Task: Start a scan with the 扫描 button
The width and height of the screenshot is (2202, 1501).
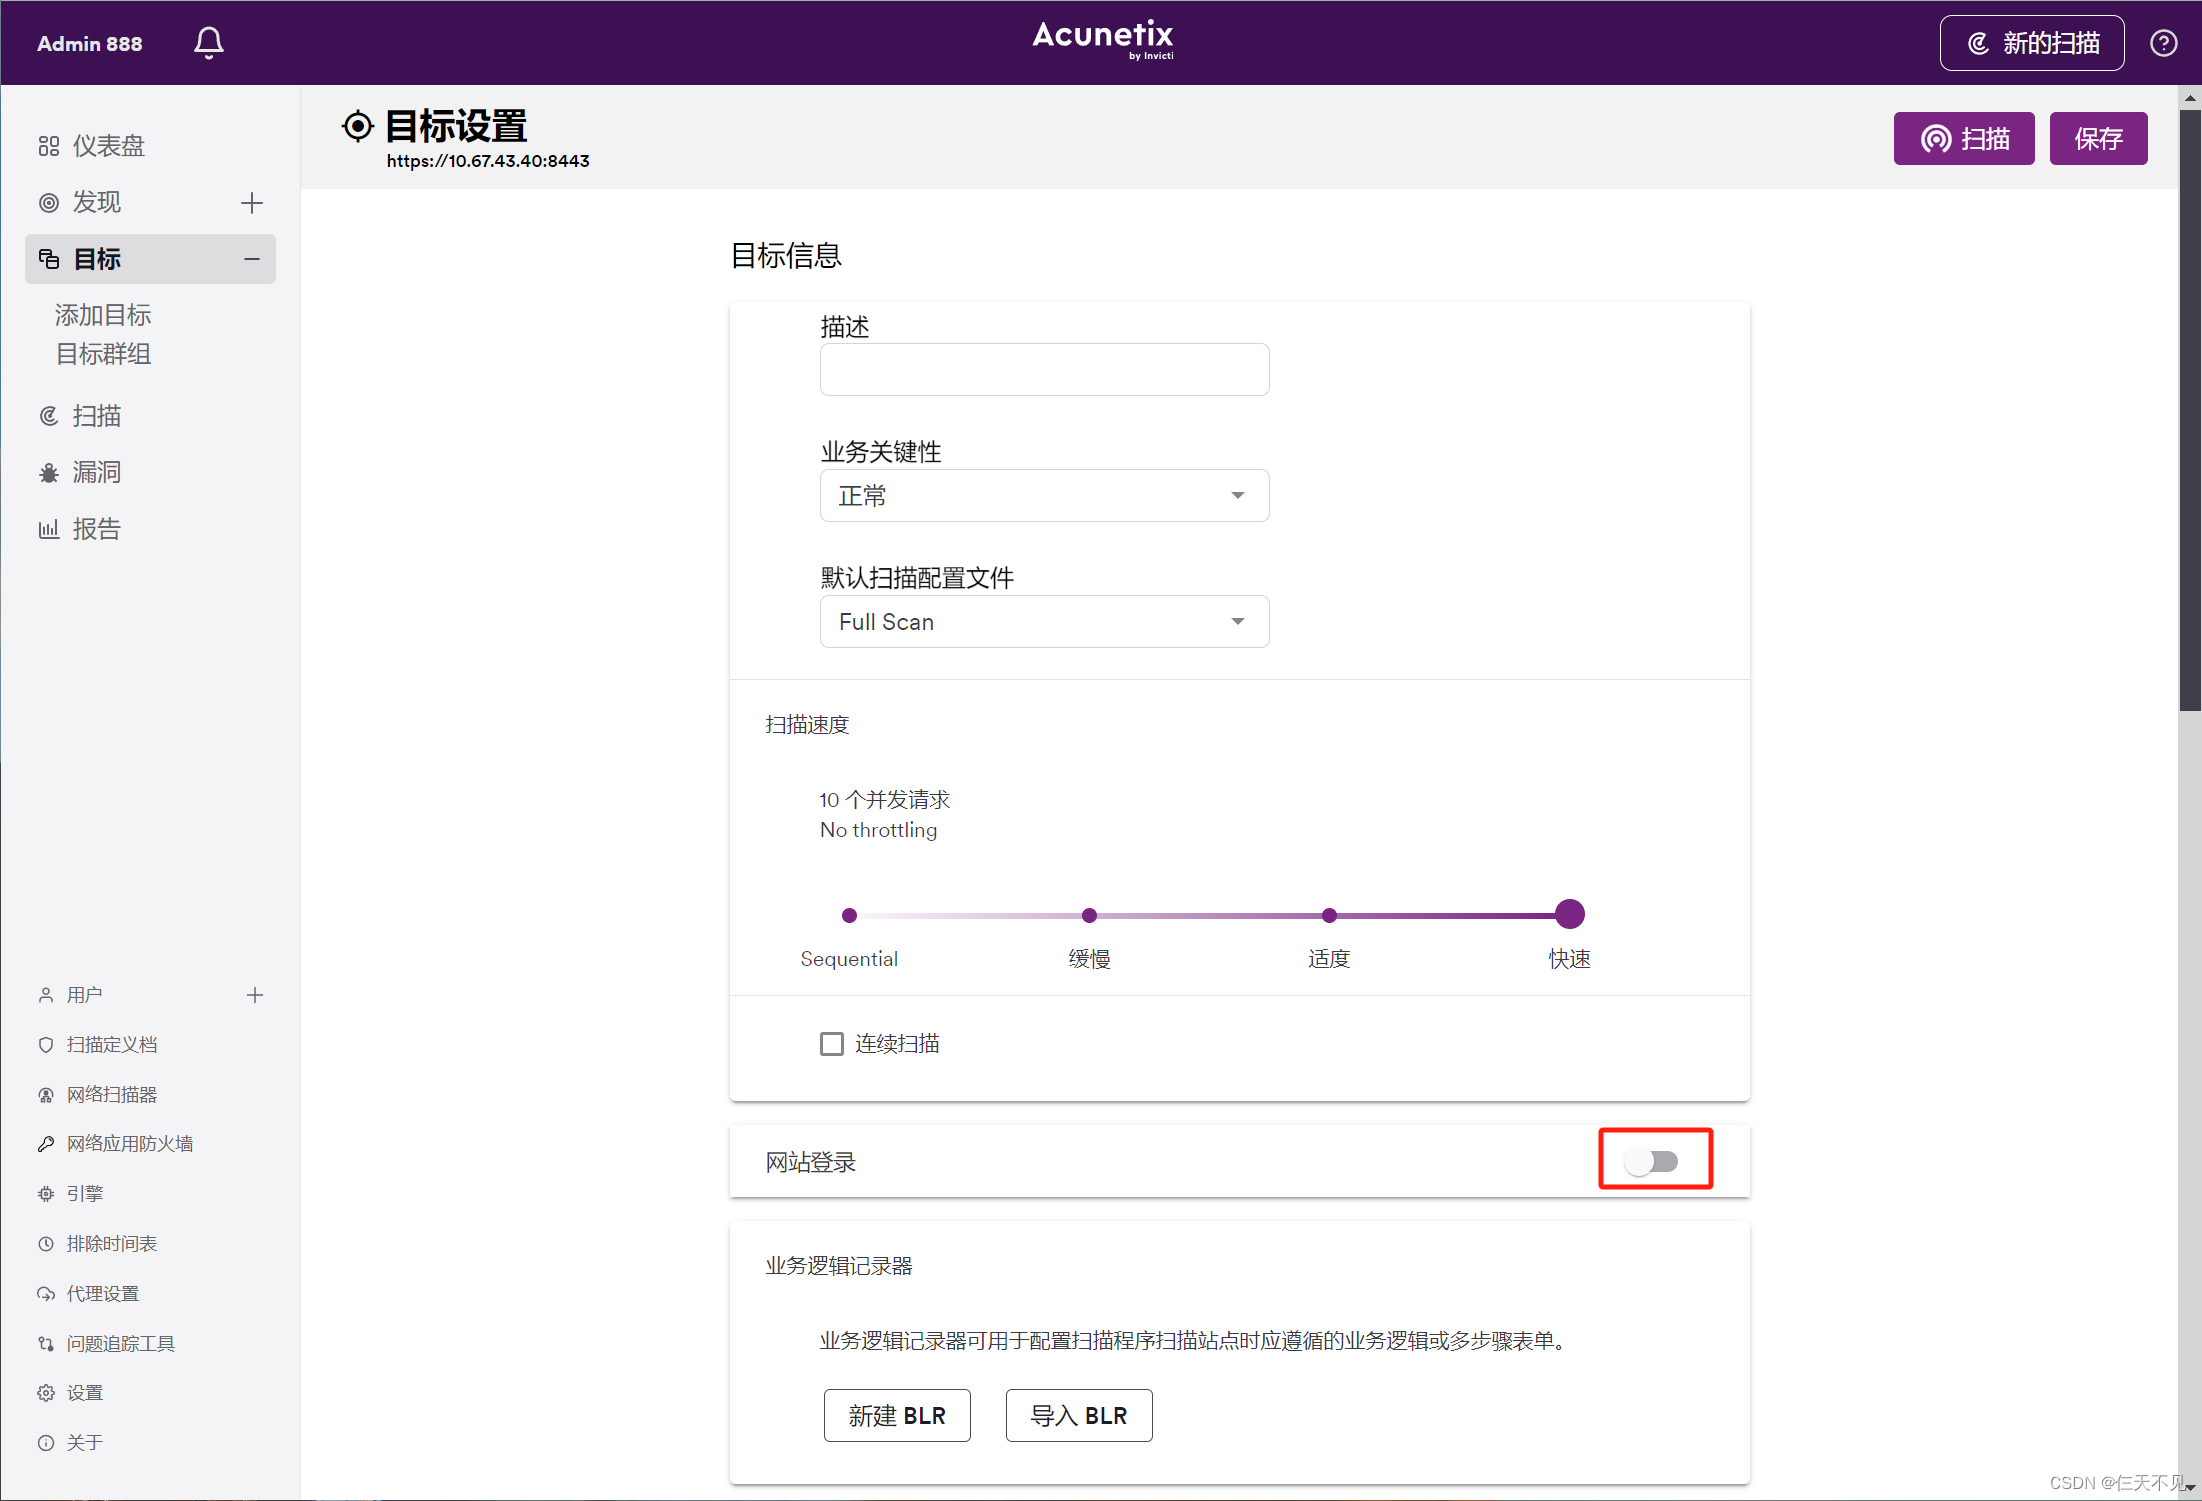Action: [x=1962, y=138]
